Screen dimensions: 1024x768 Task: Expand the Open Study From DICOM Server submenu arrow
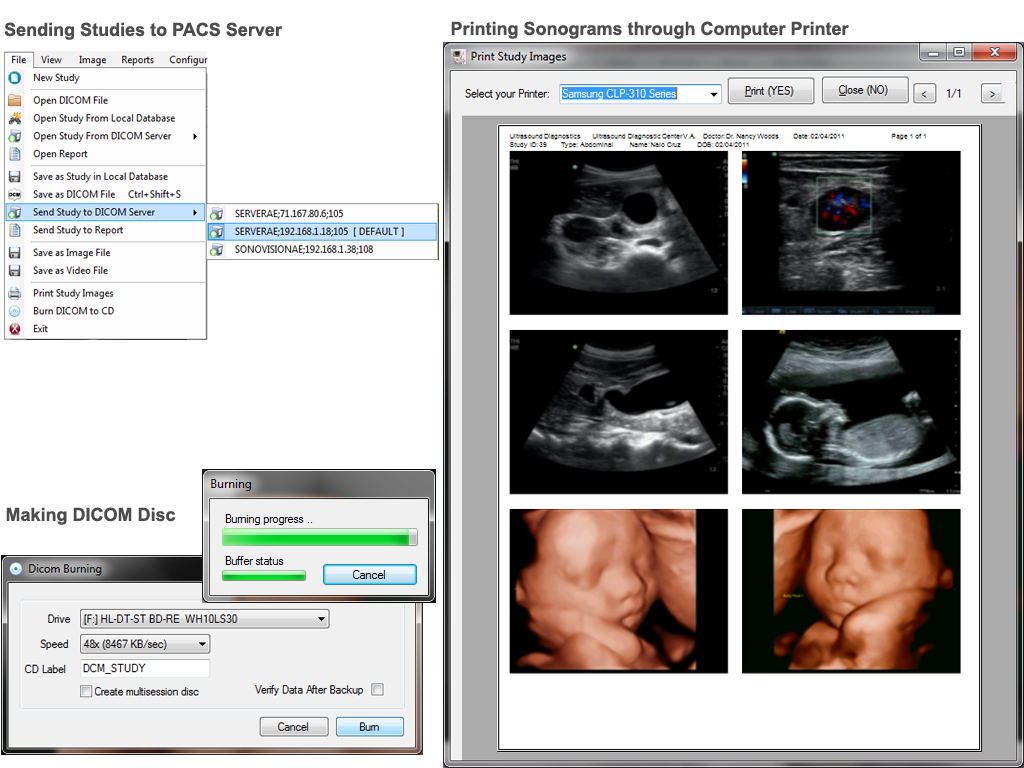point(195,136)
